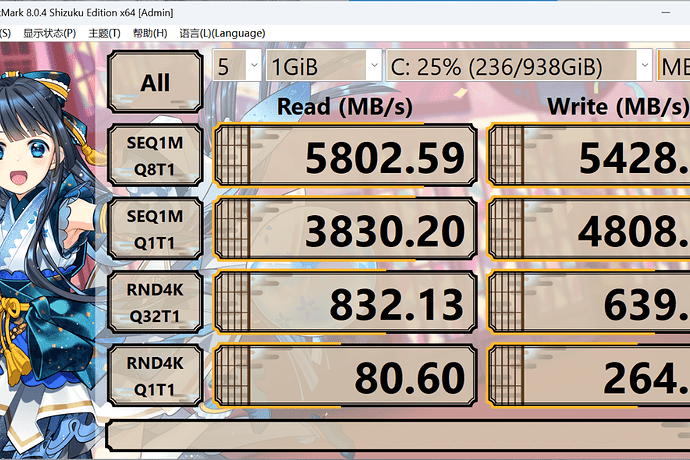Click the Write (MB/s) column header
The width and height of the screenshot is (690, 460).
click(618, 107)
